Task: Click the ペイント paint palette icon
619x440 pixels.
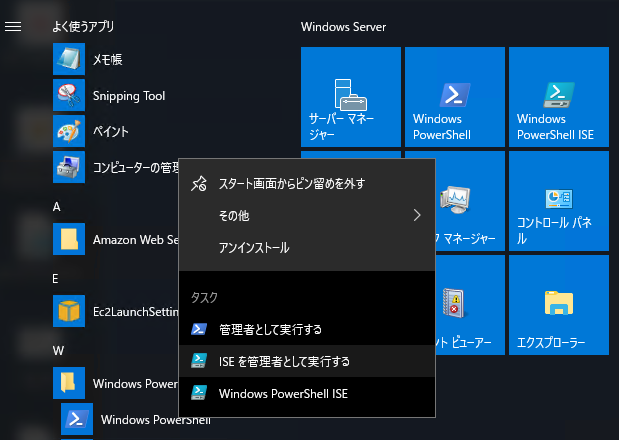Action: point(69,131)
